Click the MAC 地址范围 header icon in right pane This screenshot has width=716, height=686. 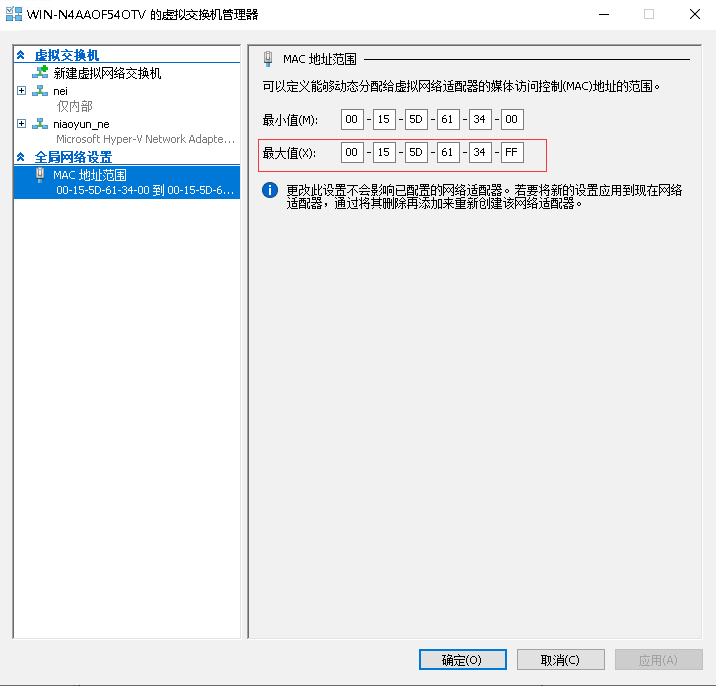[268, 59]
